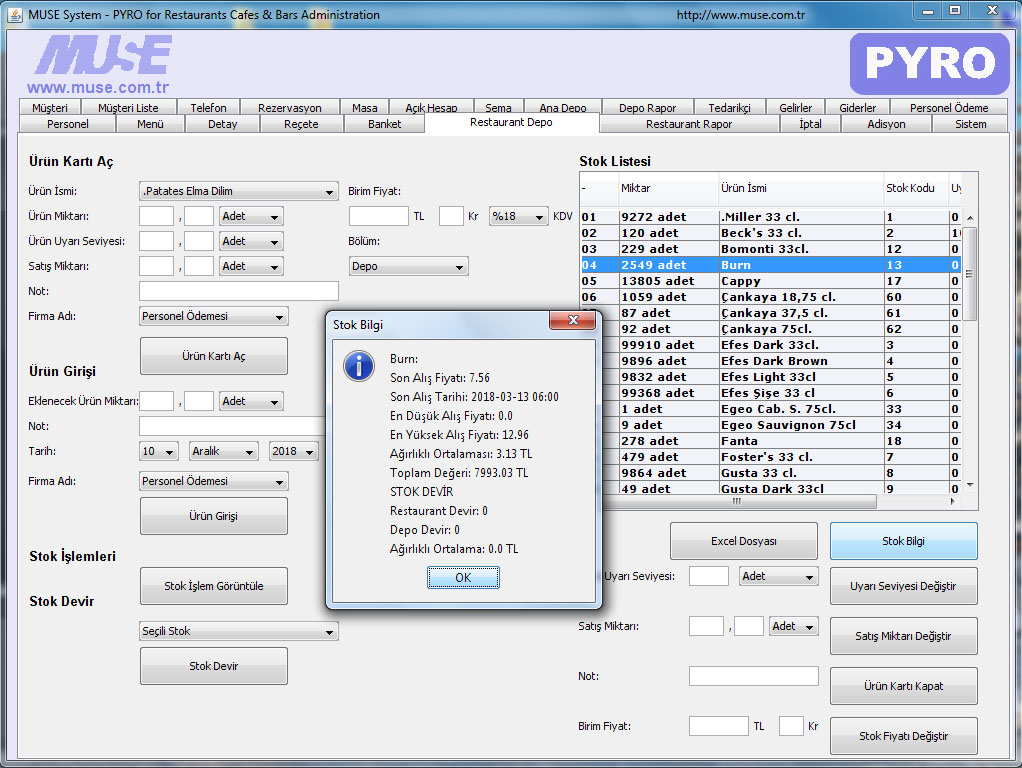
Task: Export with the Excel Dosyası button
Action: click(744, 541)
